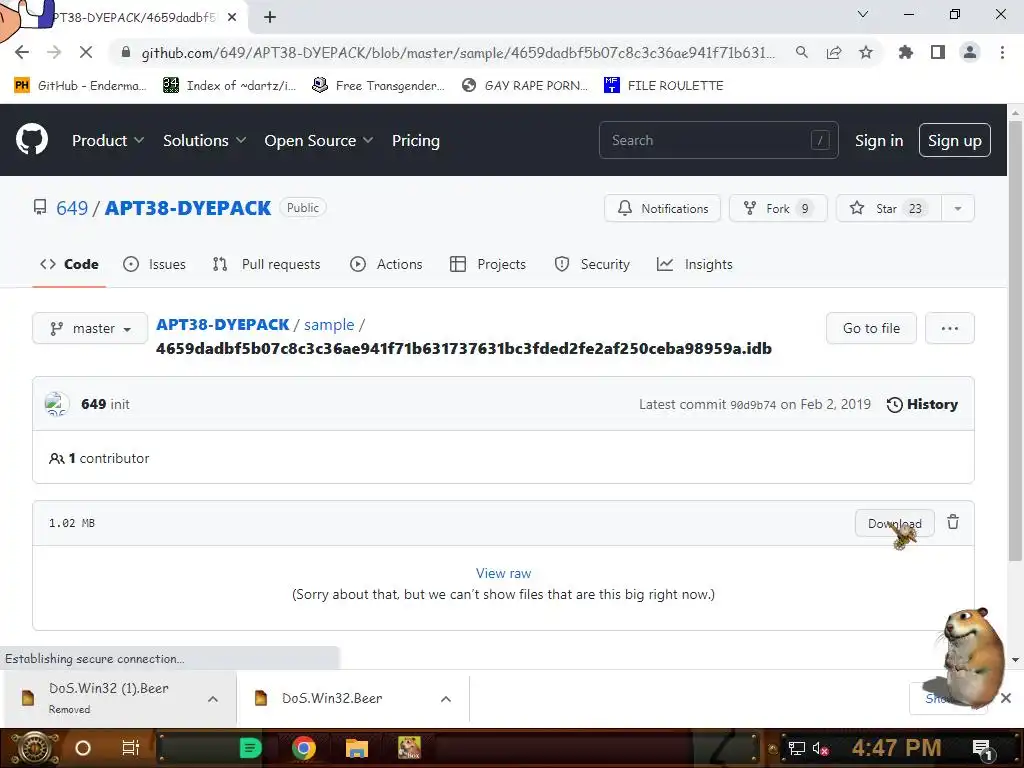
Task: Click the Cortana circle on the taskbar
Action: [83, 748]
